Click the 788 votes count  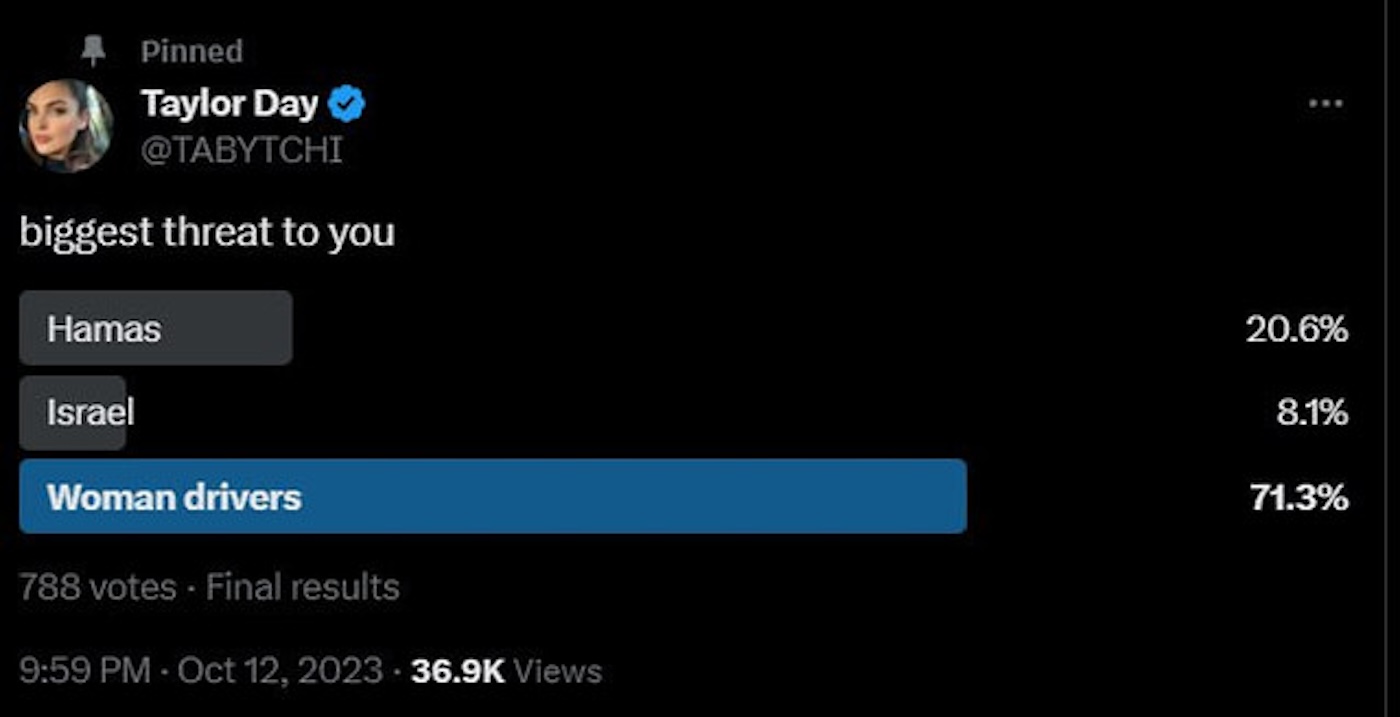(x=97, y=587)
